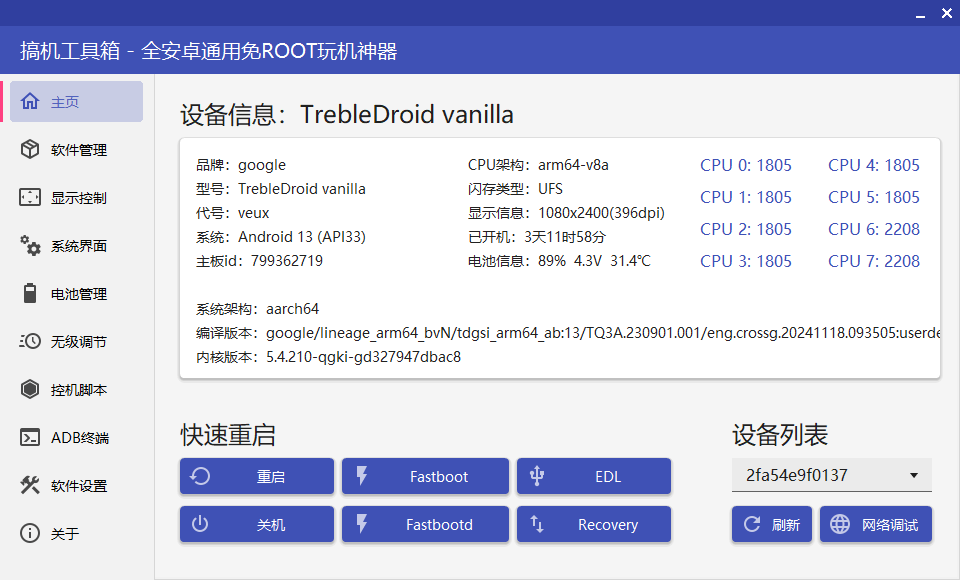This screenshot has height=580, width=960.
Task: Select the 显示控制 screen icon
Action: point(30,197)
